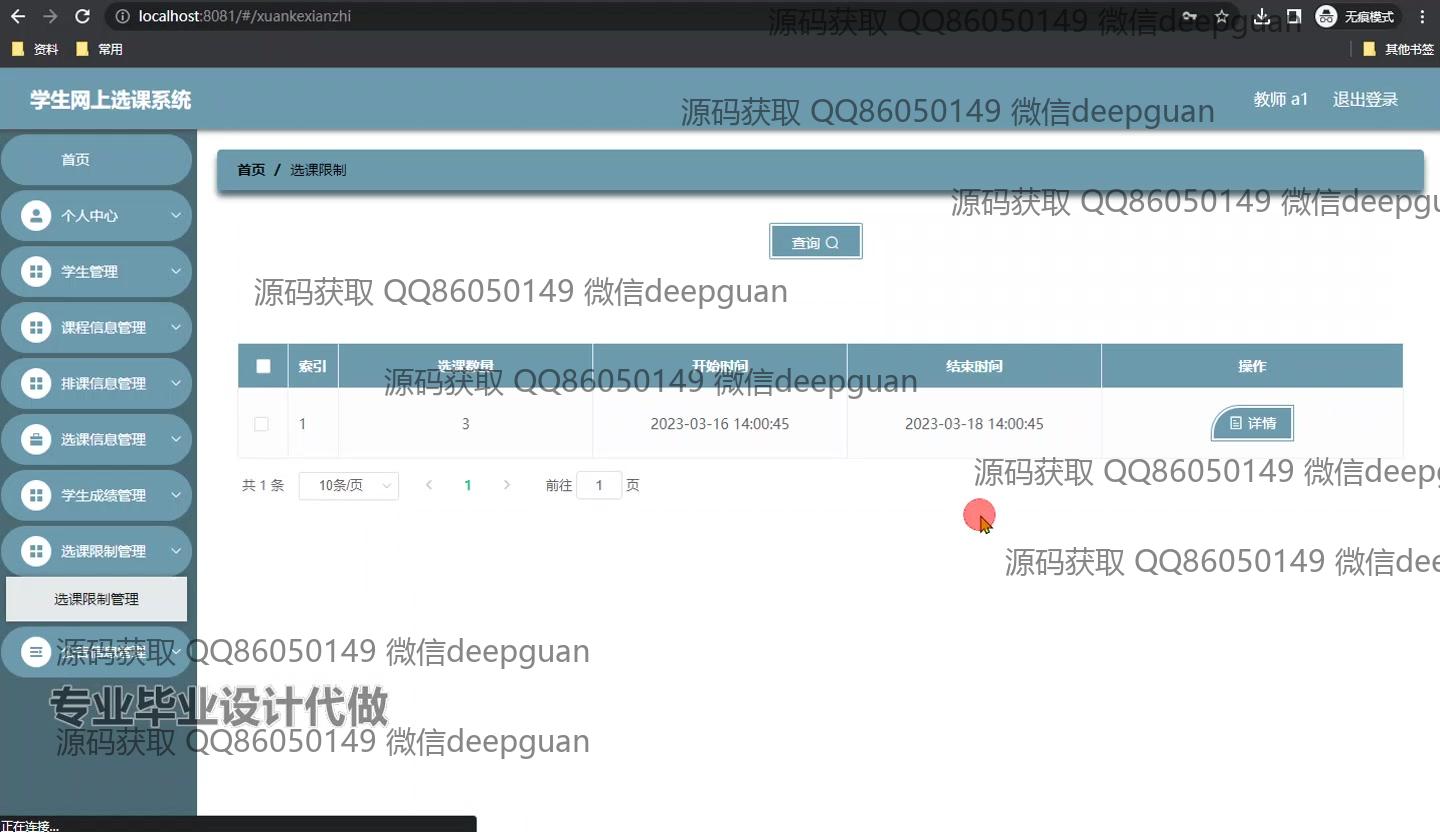Image resolution: width=1440 pixels, height=832 pixels.
Task: Click the end time cell 2023-03-18 14:00:45
Action: click(x=974, y=424)
